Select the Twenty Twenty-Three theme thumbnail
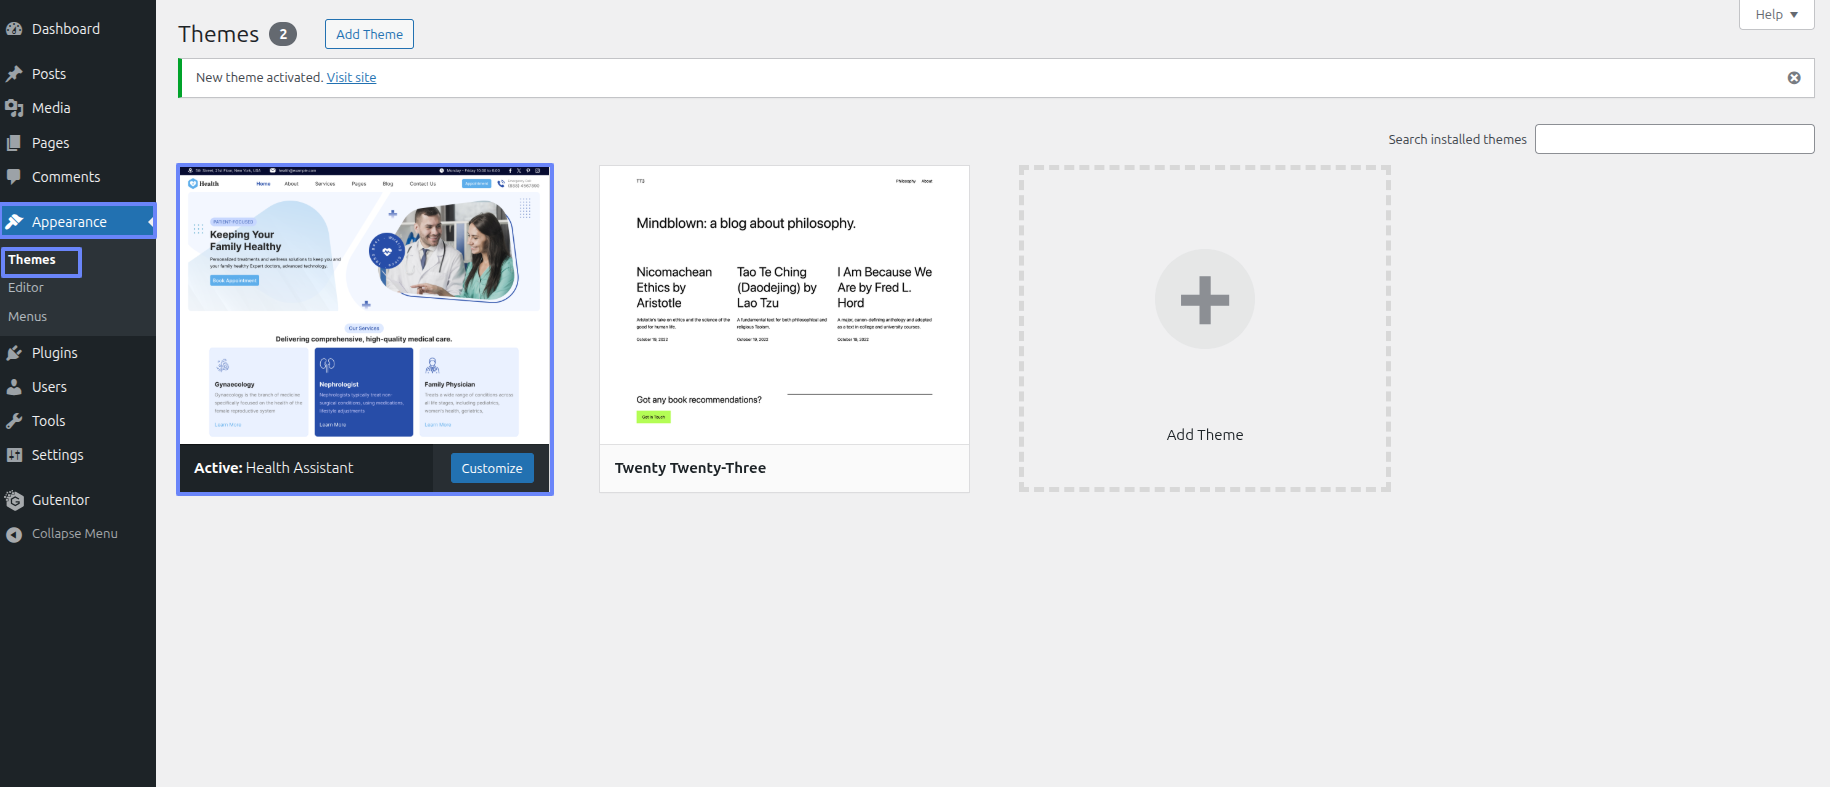 coord(784,305)
